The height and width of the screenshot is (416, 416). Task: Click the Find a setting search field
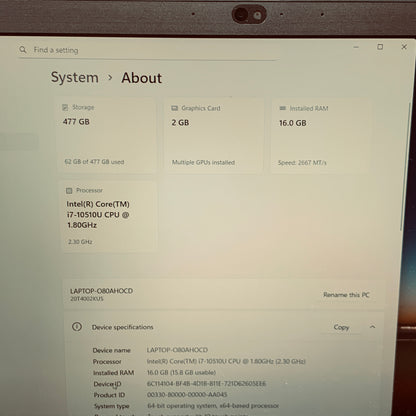(148, 50)
